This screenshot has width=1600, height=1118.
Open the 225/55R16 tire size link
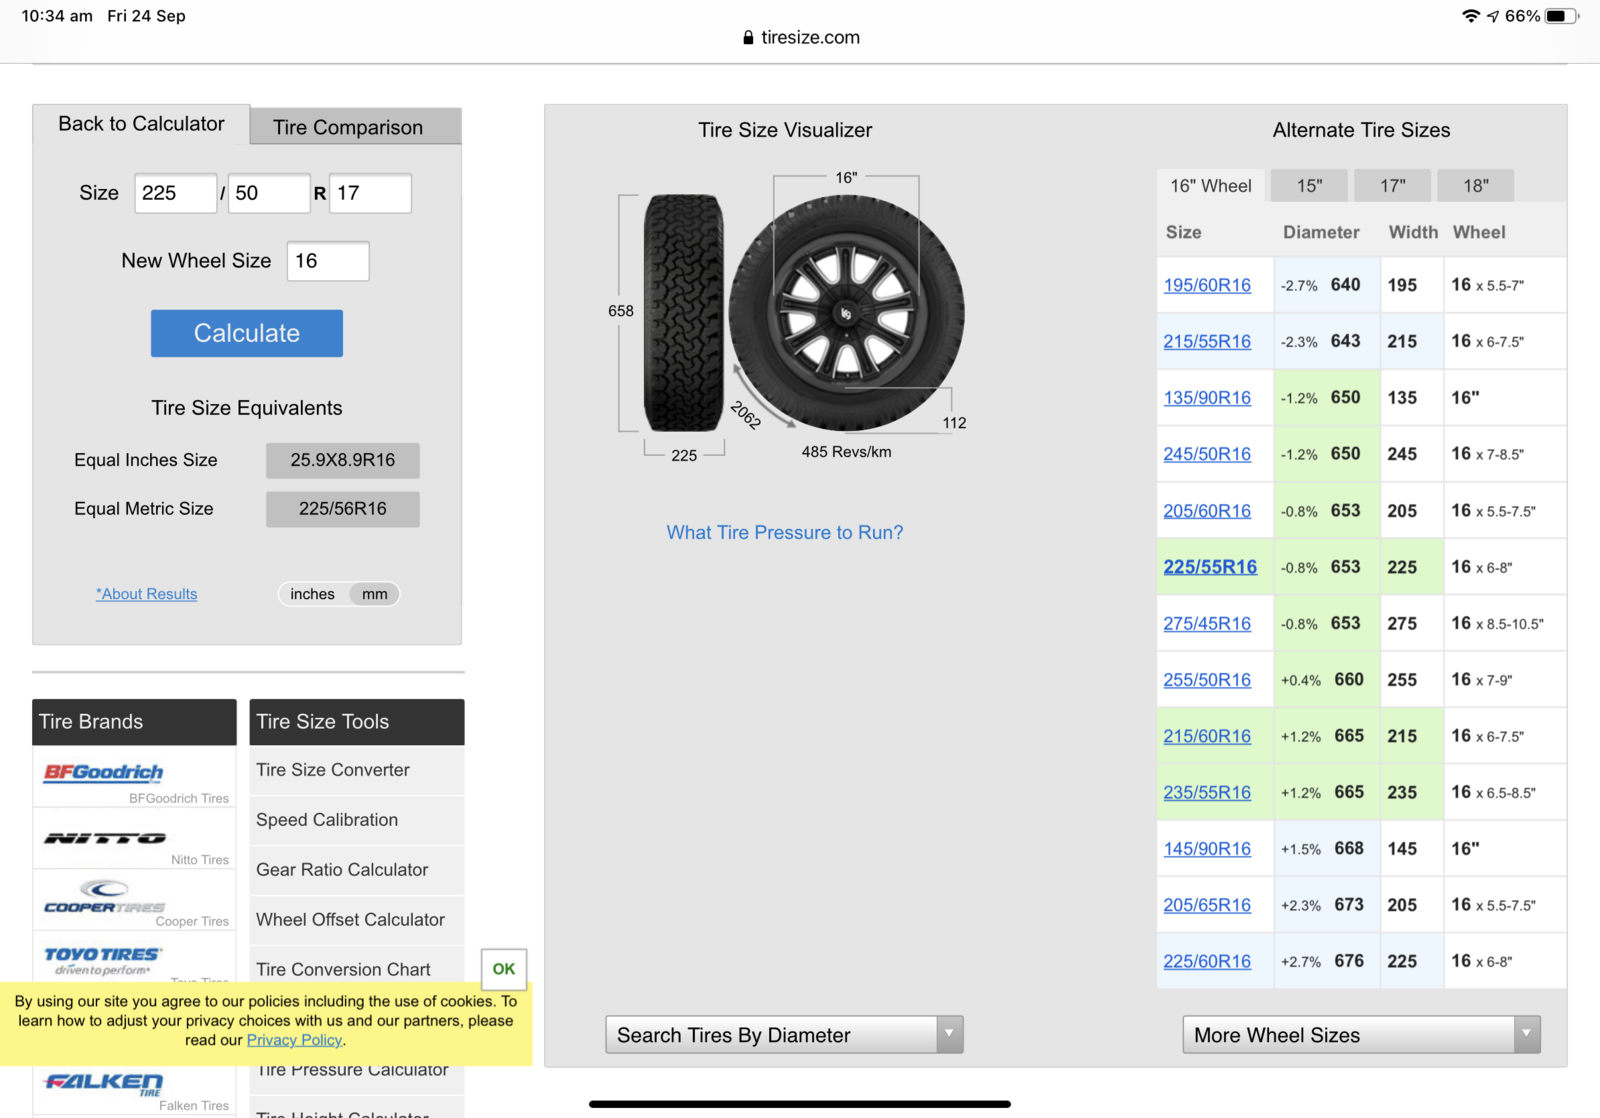(1210, 567)
